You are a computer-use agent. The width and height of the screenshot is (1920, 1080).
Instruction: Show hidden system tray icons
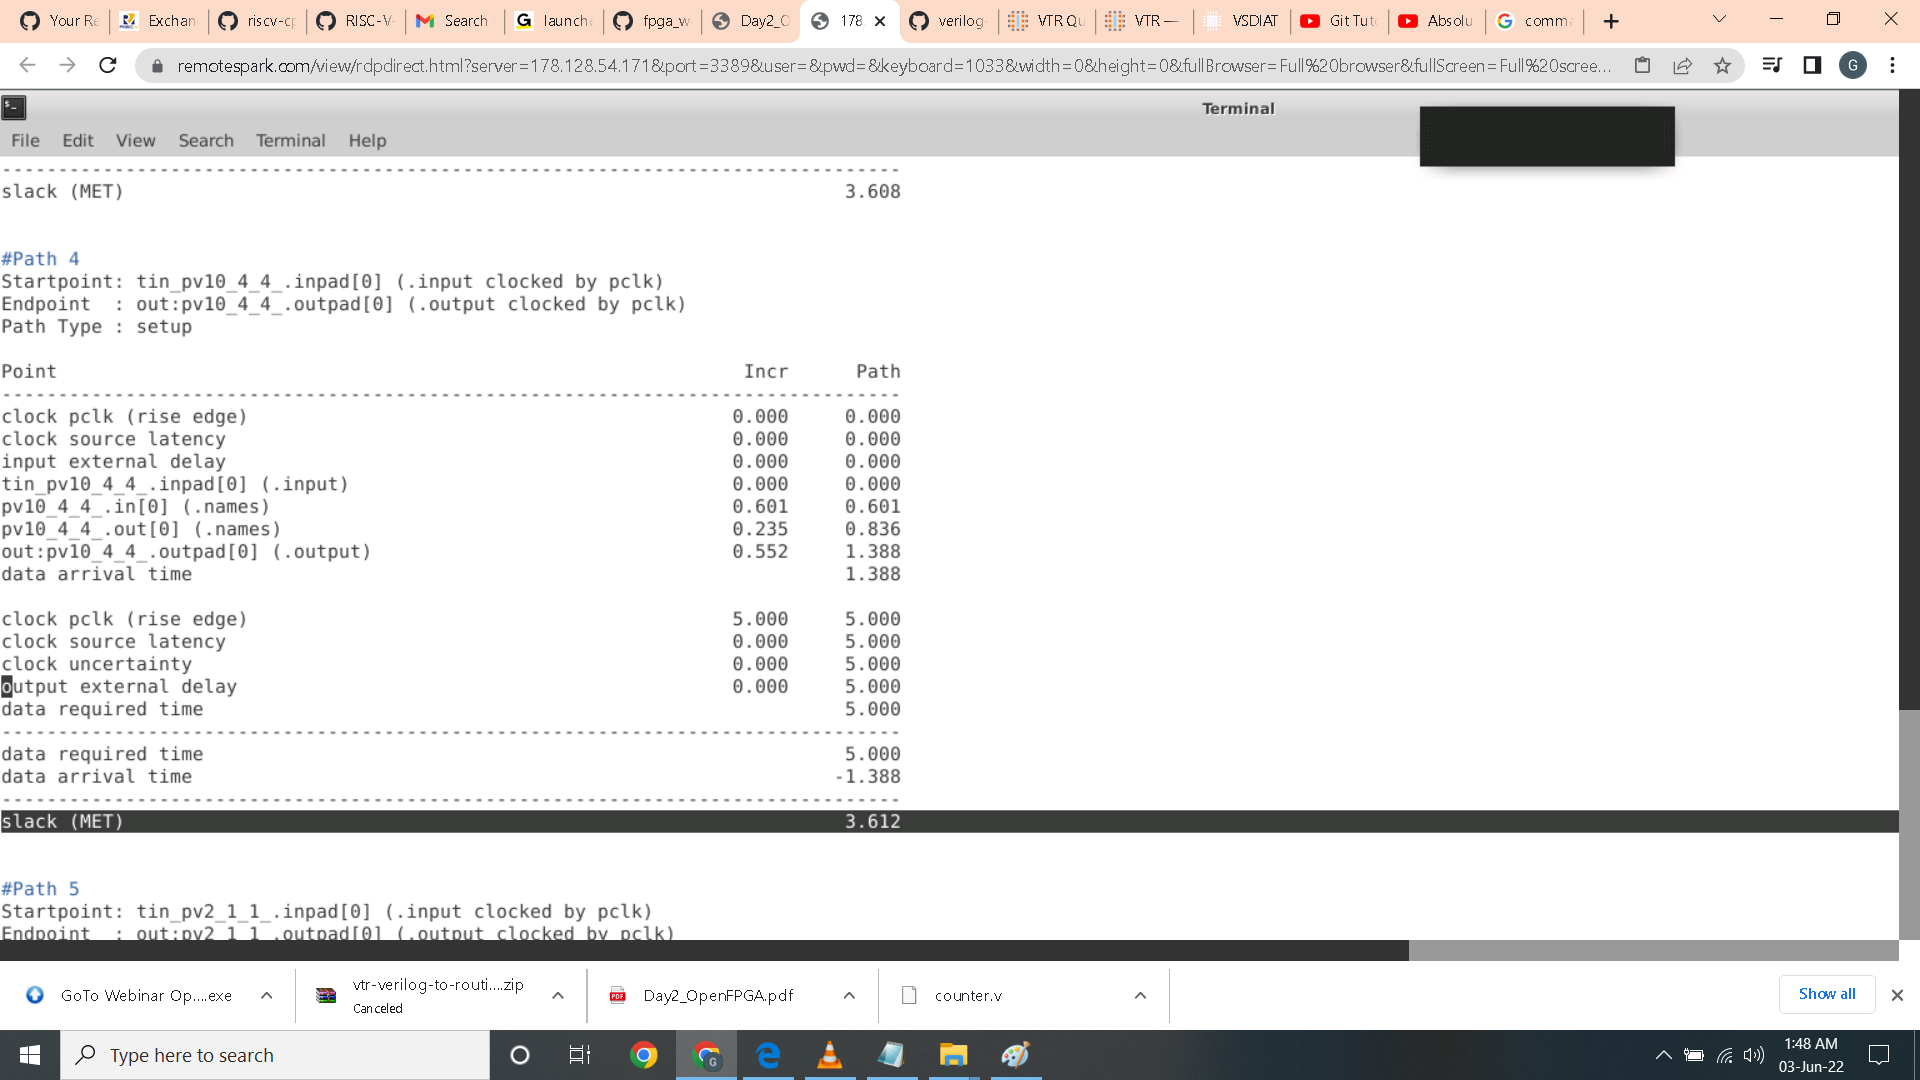tap(1663, 1055)
